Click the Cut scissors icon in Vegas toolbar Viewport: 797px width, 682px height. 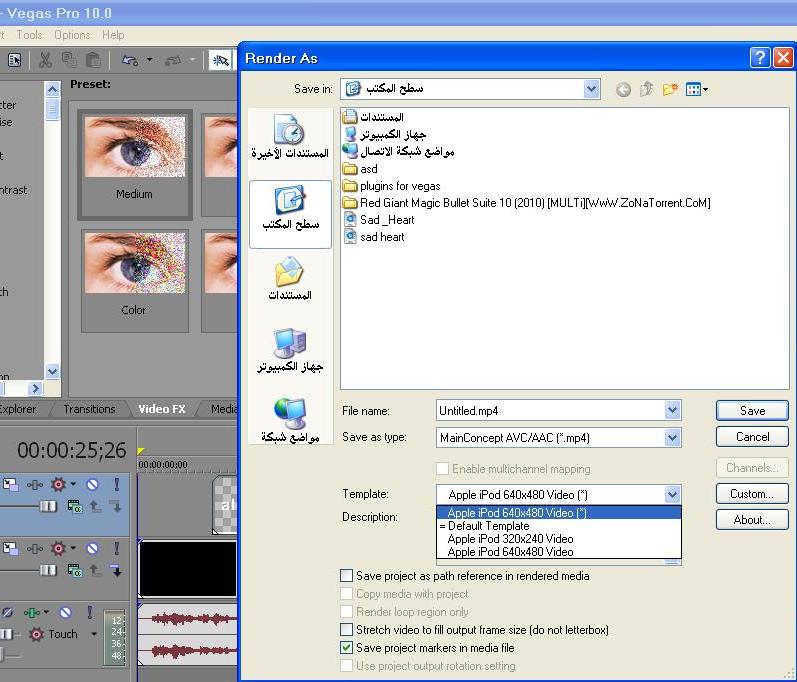point(45,60)
